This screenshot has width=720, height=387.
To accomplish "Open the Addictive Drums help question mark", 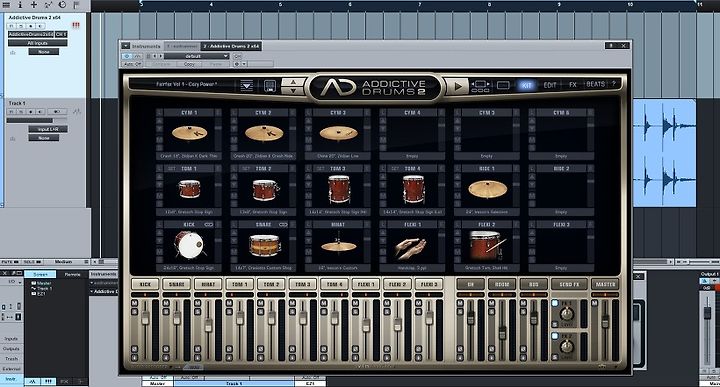I will point(613,84).
